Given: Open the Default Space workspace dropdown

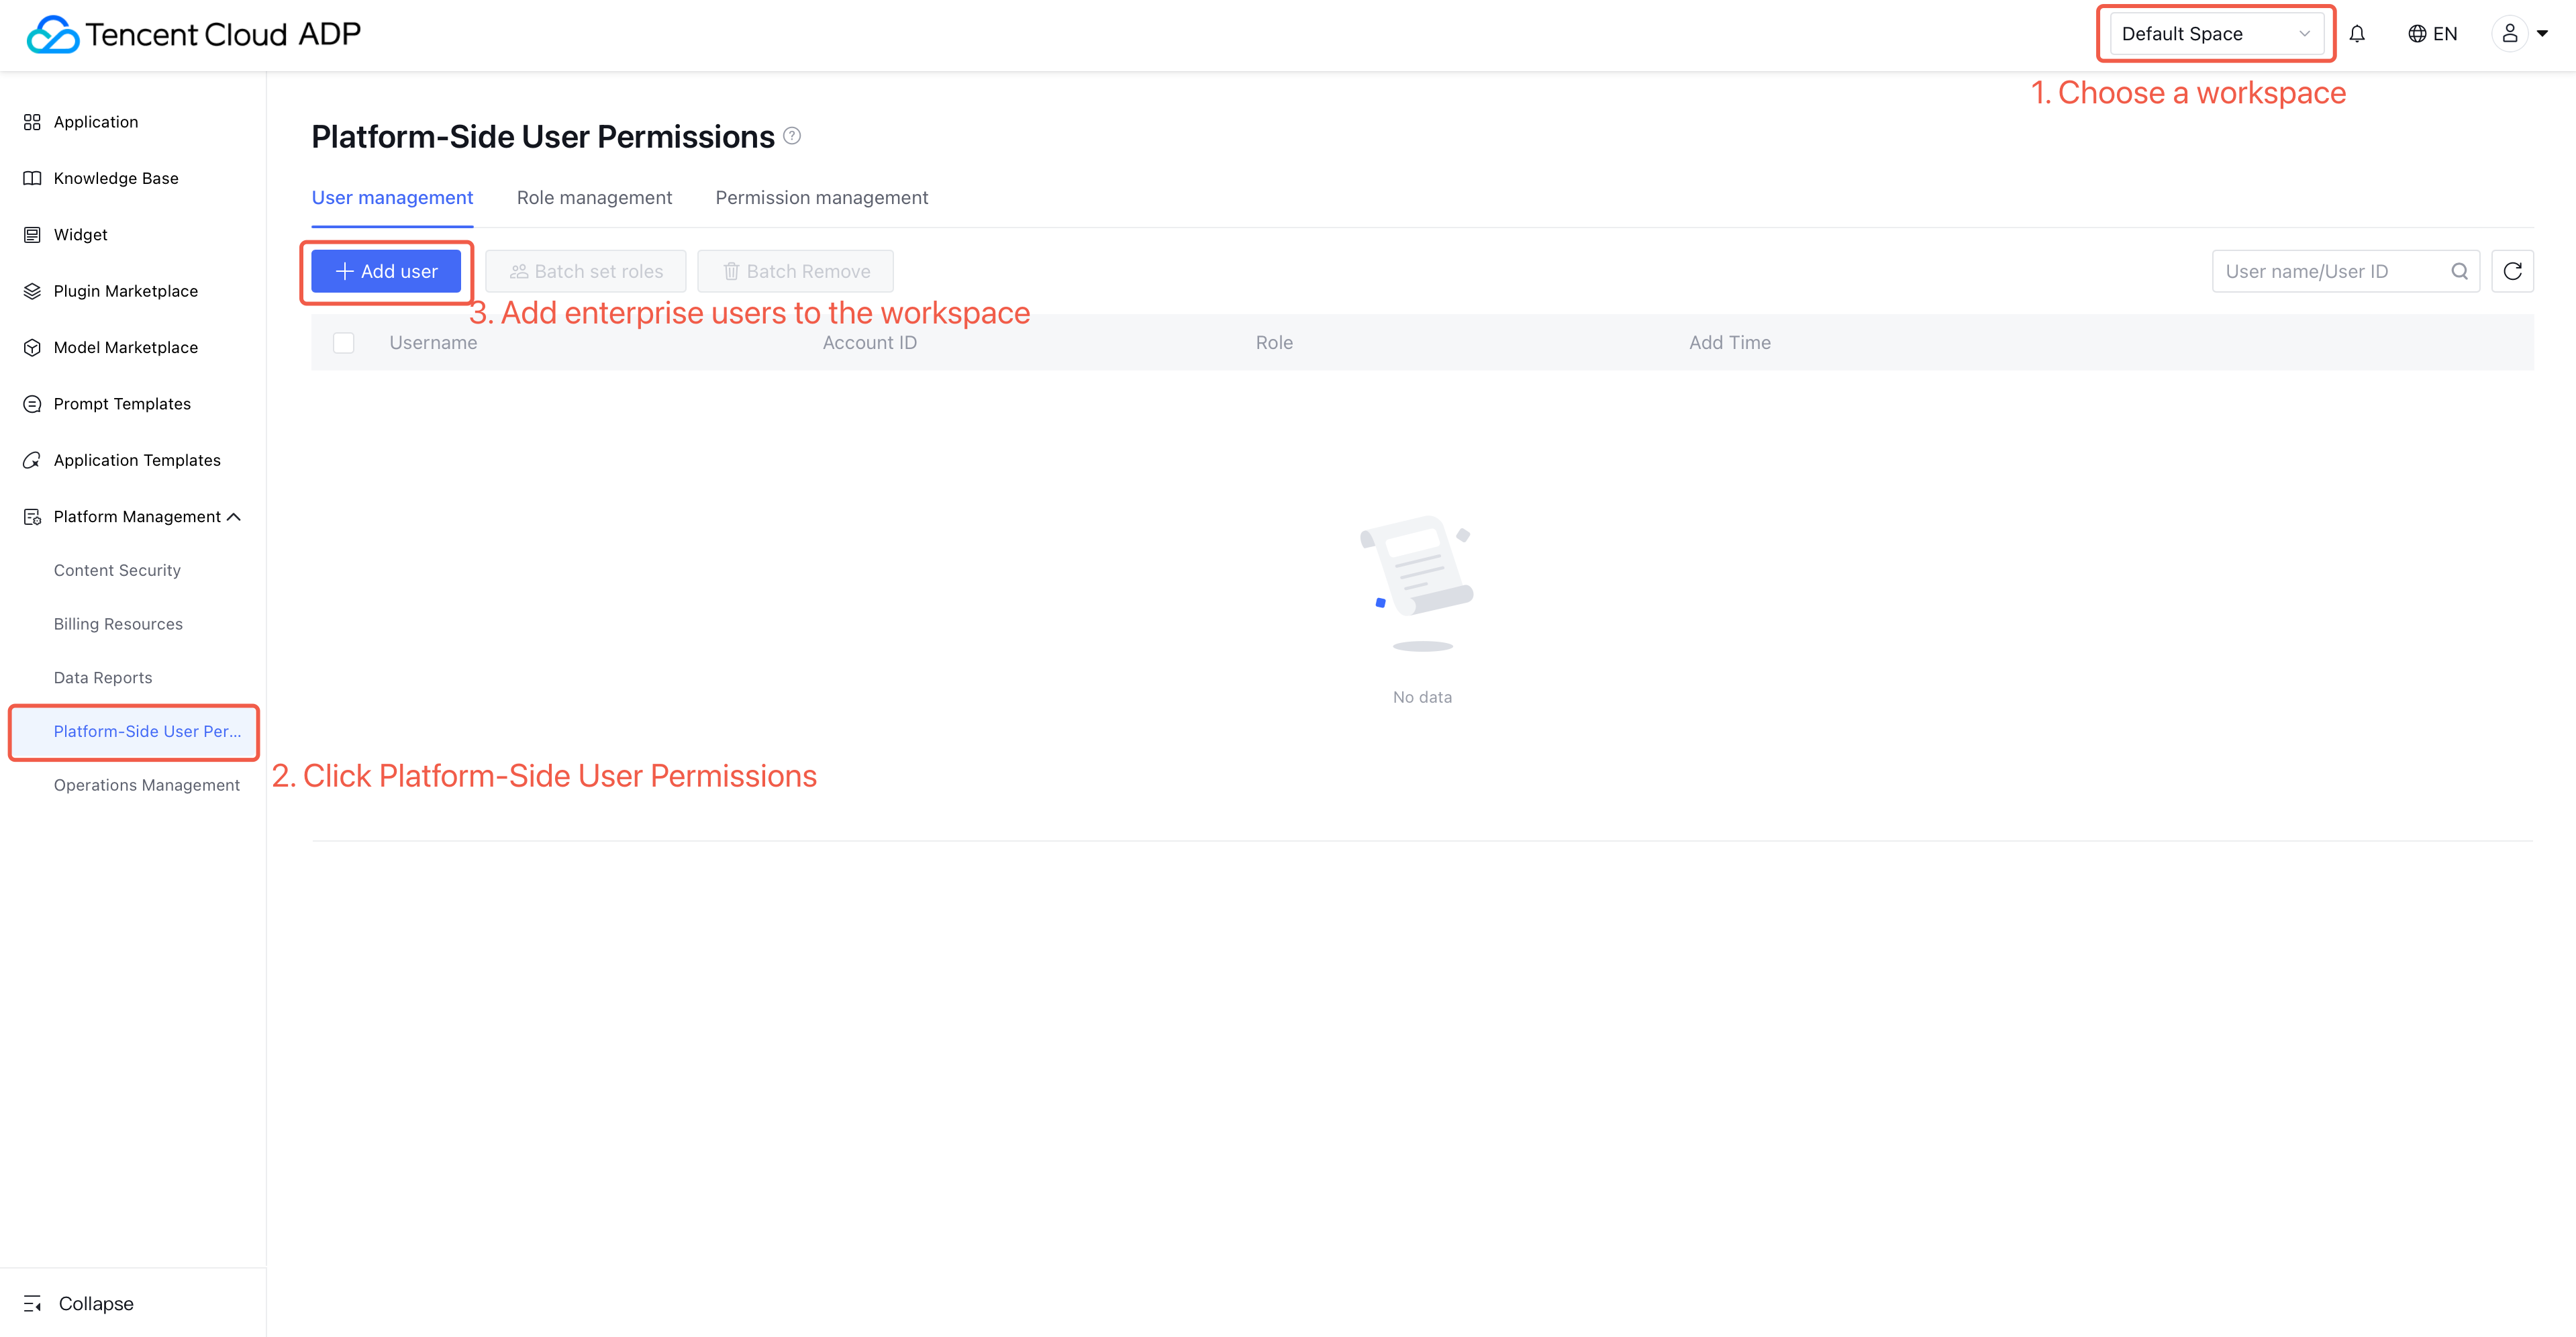Looking at the screenshot, I should [2214, 34].
